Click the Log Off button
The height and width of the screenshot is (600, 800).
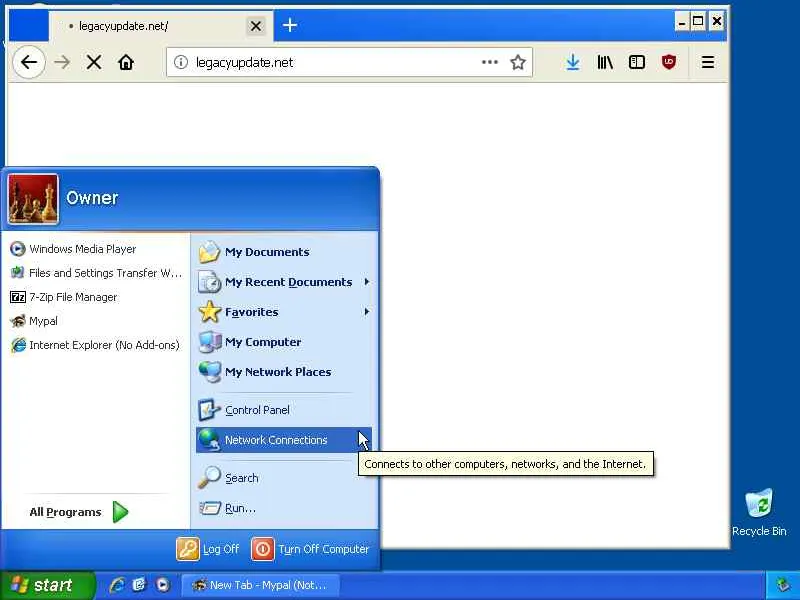[208, 549]
